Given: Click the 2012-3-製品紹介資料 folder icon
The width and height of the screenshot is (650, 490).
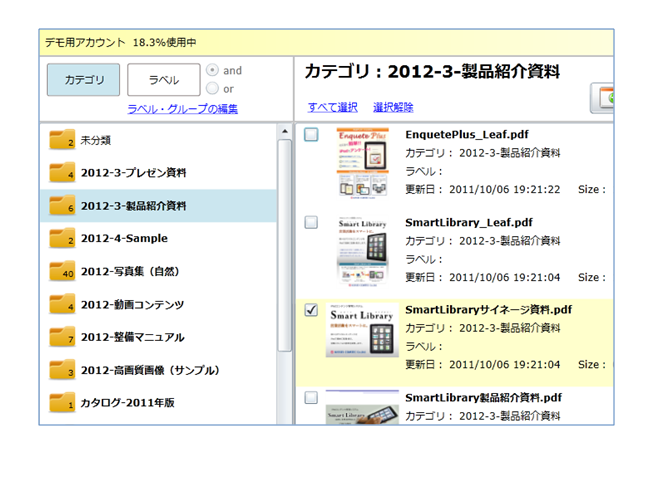Looking at the screenshot, I should [x=62, y=206].
